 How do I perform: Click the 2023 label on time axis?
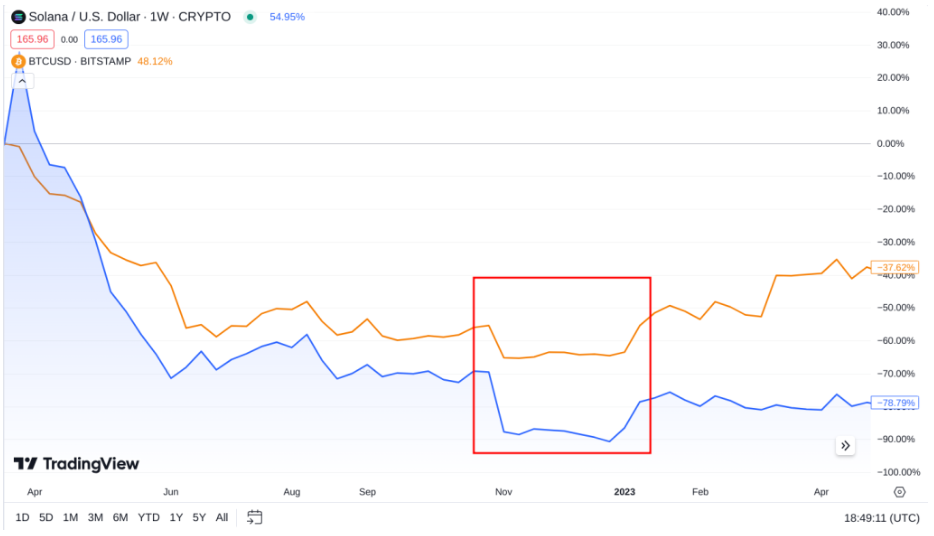point(624,492)
